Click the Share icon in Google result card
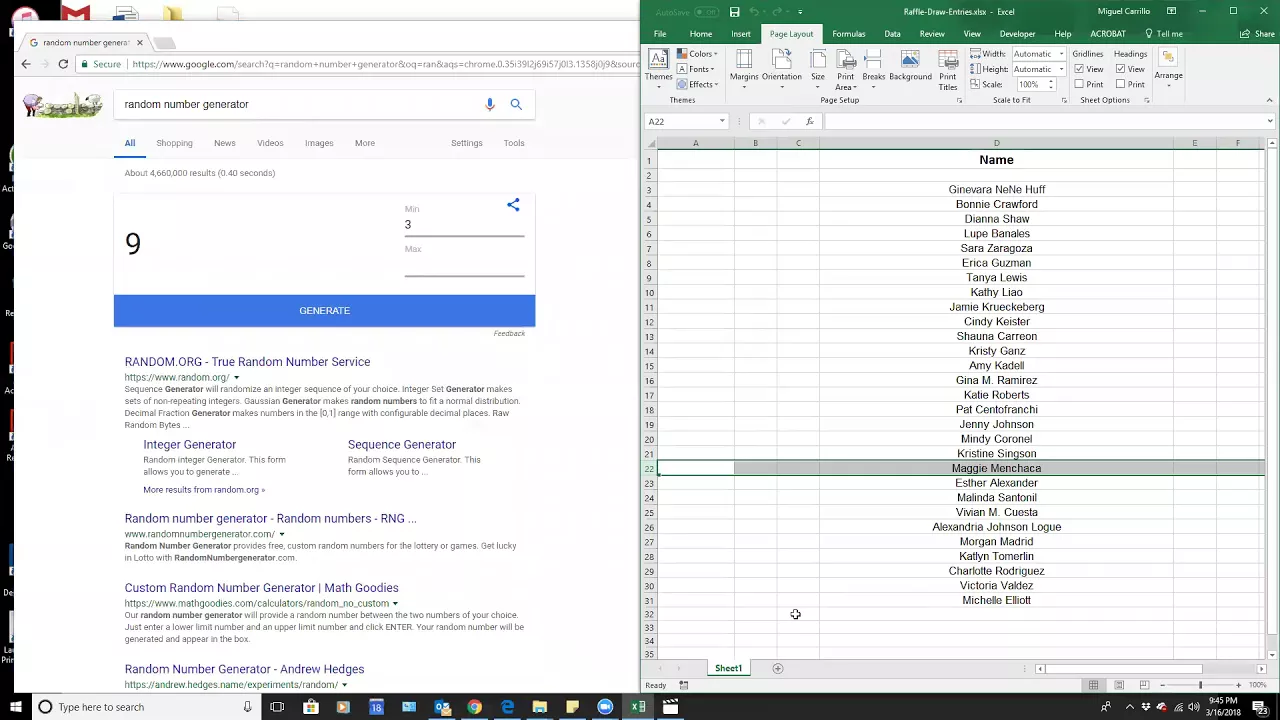1280x720 pixels. tap(513, 205)
